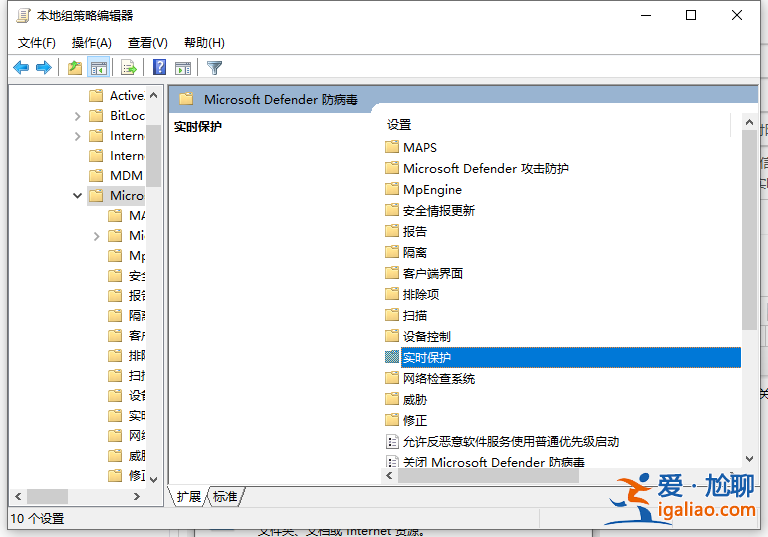Select the MDM tree item
Screen dimensions: 768x537
coord(117,175)
